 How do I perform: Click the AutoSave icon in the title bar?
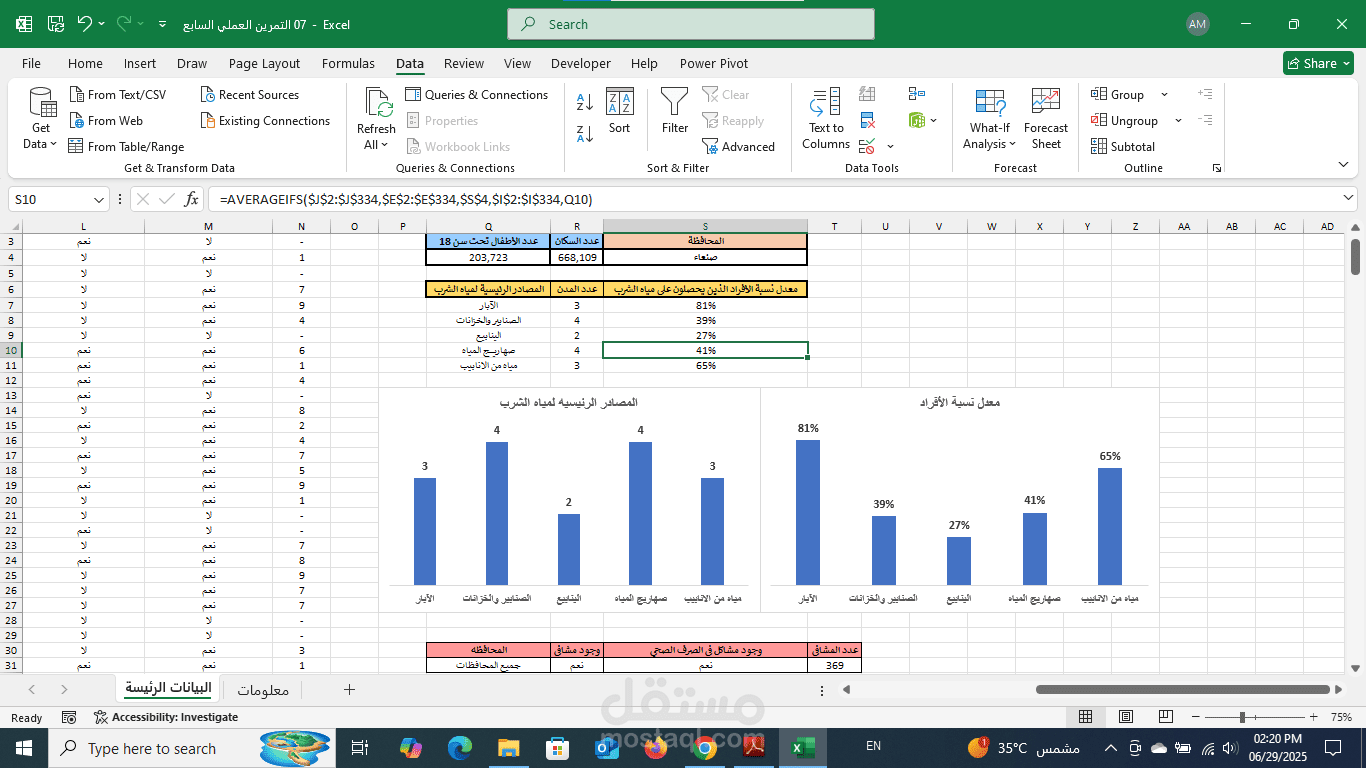(x=58, y=24)
